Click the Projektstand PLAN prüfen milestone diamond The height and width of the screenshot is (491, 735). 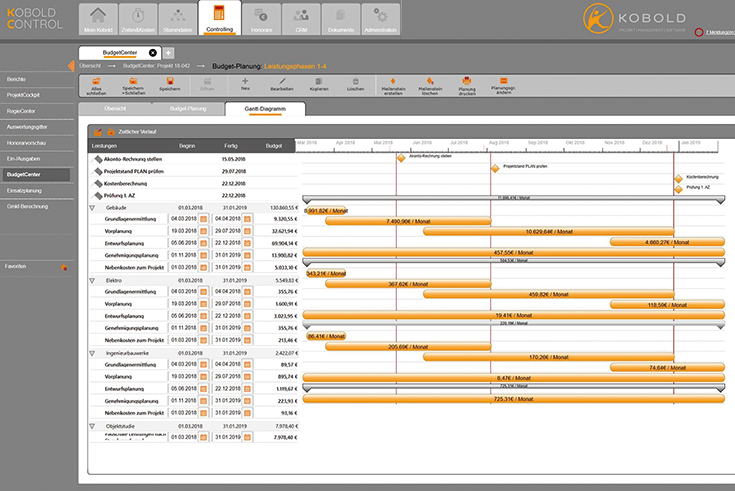pyautogui.click(x=494, y=167)
